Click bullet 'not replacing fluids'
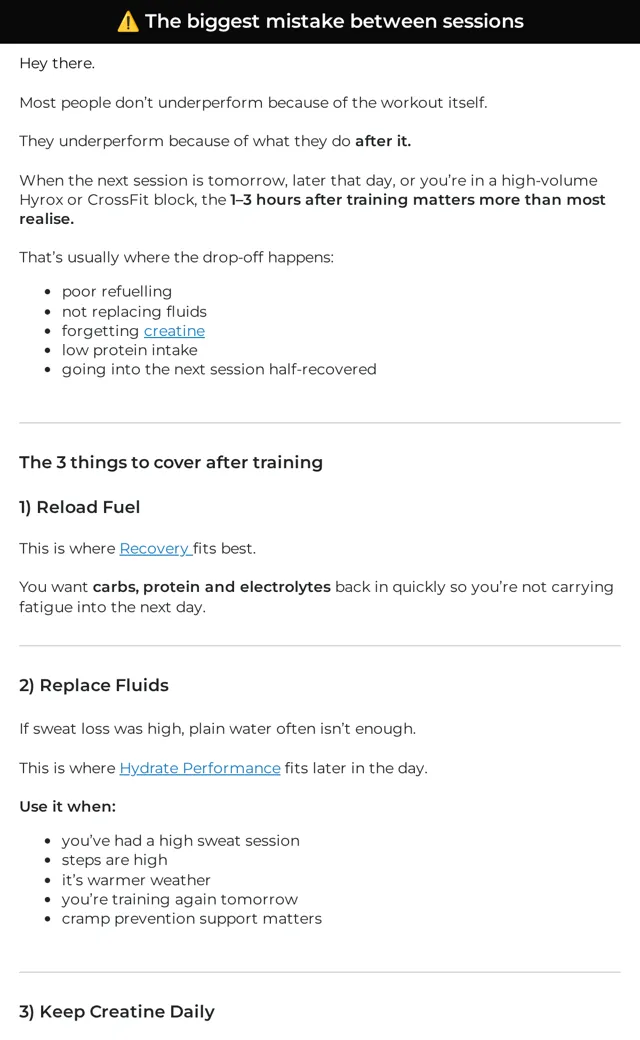640x1040 pixels. [x=134, y=312]
